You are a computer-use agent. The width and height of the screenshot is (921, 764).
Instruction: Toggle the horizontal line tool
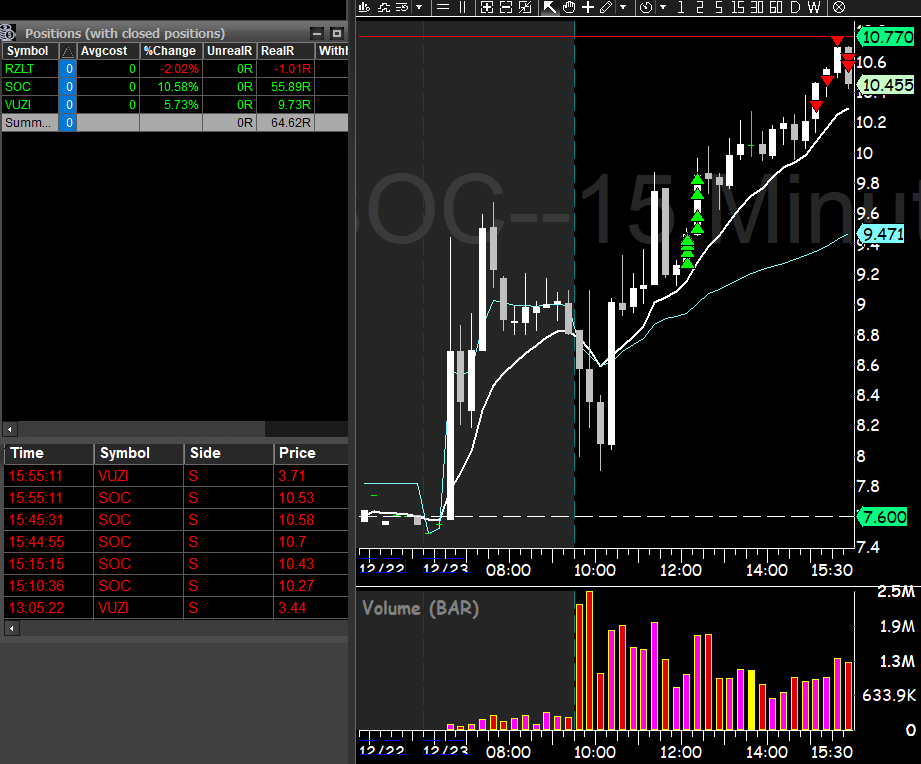[441, 8]
